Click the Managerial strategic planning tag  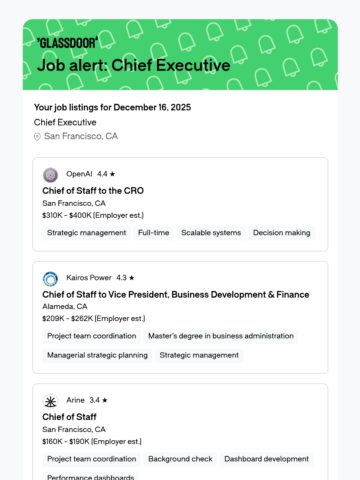[97, 355]
